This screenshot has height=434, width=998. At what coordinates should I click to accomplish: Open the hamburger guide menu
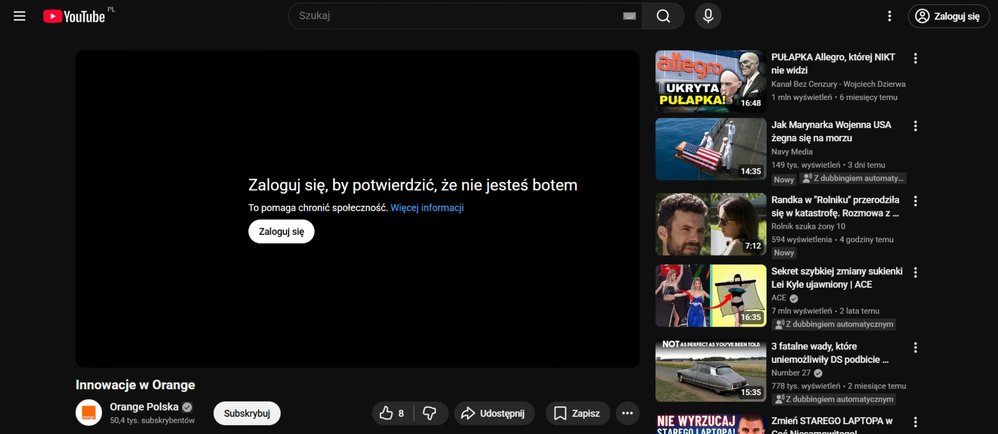pos(20,16)
